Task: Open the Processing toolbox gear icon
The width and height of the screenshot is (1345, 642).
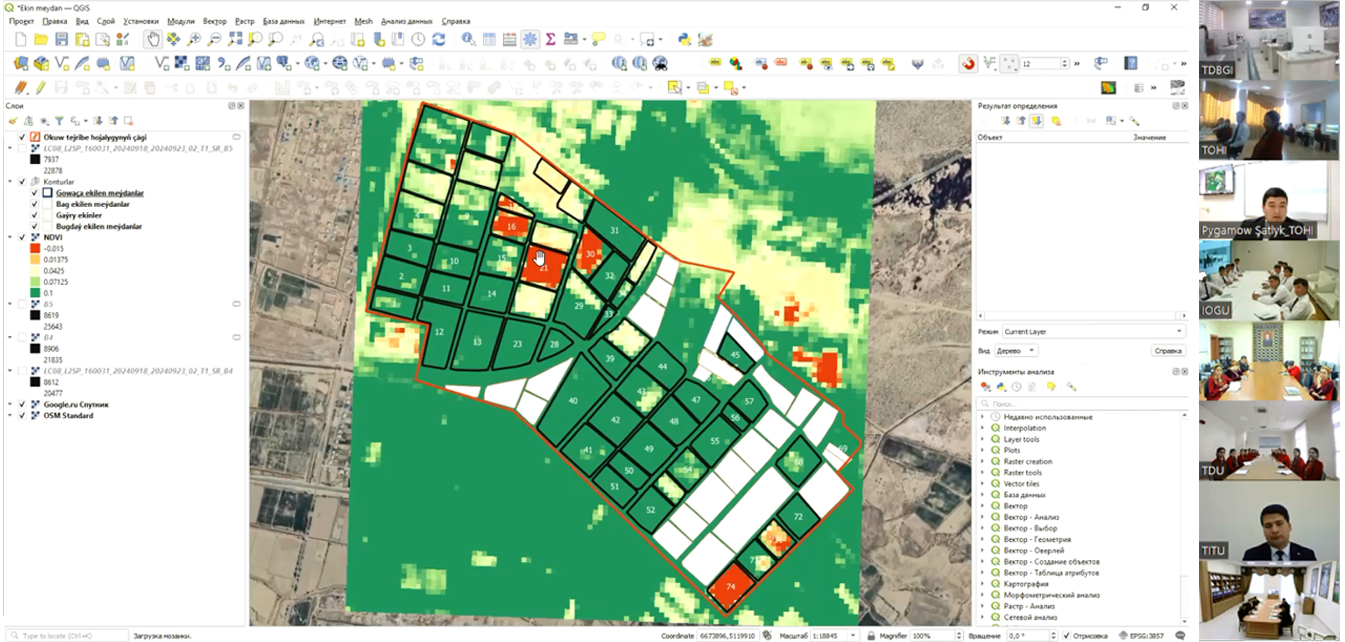Action: 529,39
